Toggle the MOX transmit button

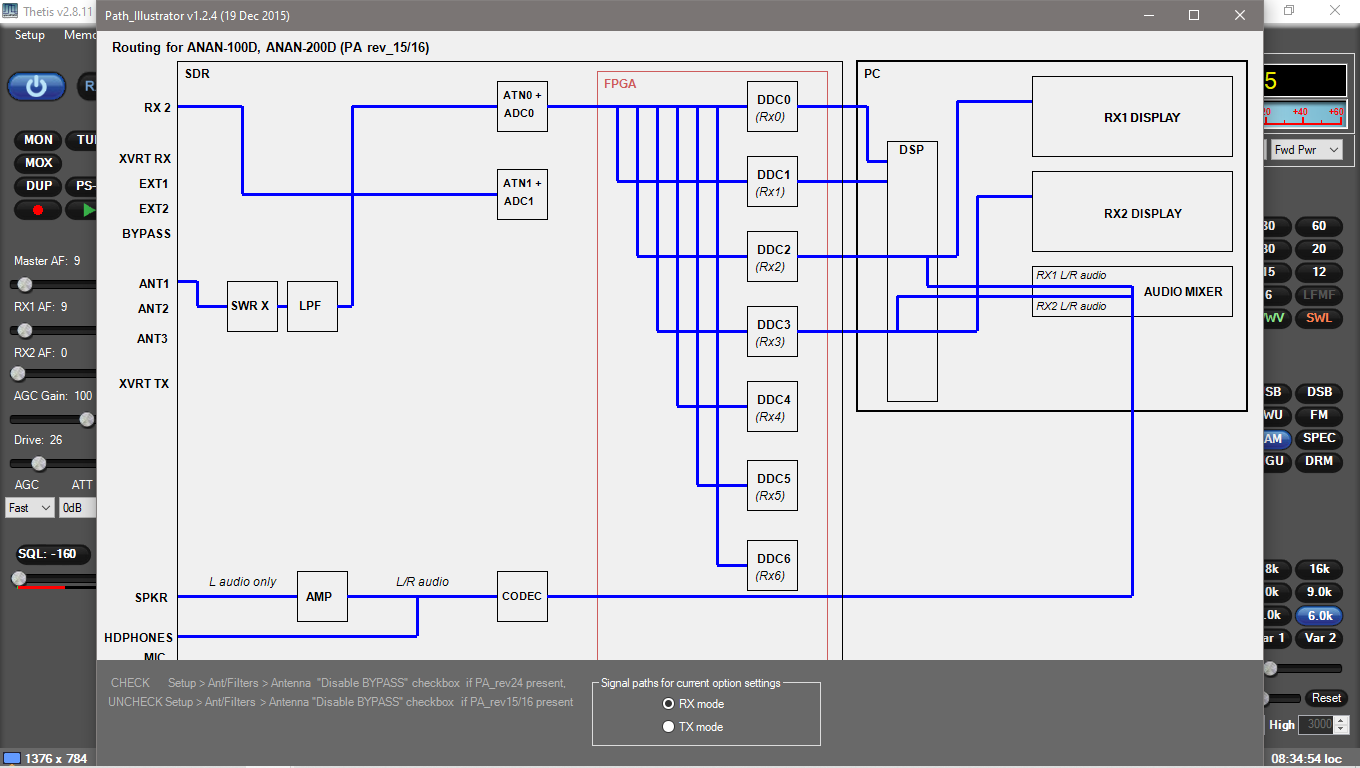pos(38,163)
